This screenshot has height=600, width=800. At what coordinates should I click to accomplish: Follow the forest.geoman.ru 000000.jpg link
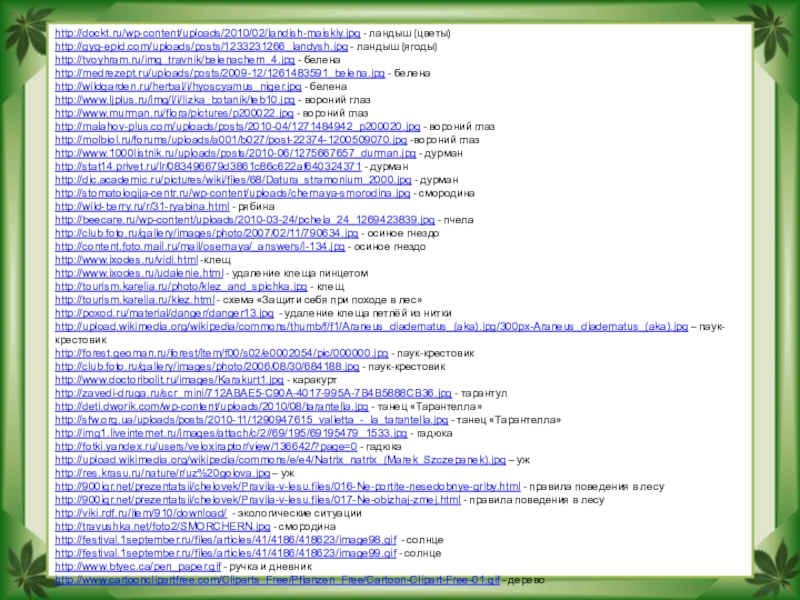click(x=221, y=353)
